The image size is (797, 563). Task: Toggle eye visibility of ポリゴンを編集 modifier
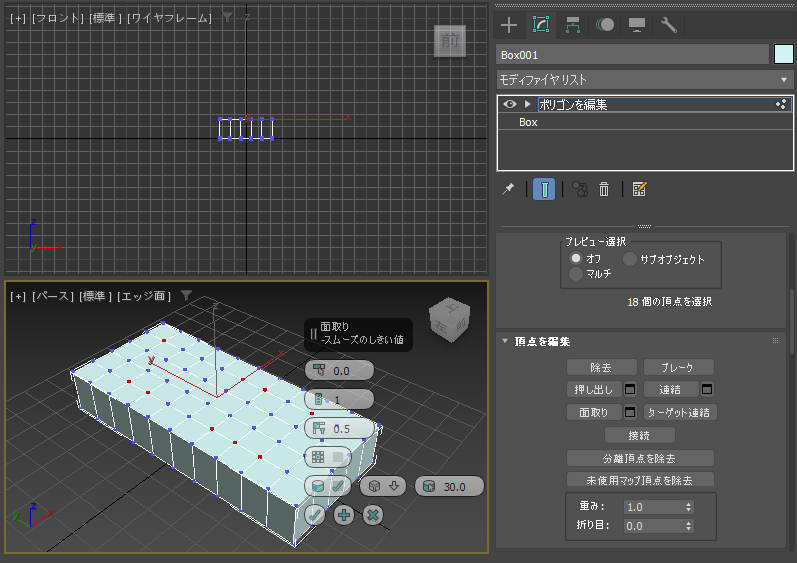[x=510, y=104]
